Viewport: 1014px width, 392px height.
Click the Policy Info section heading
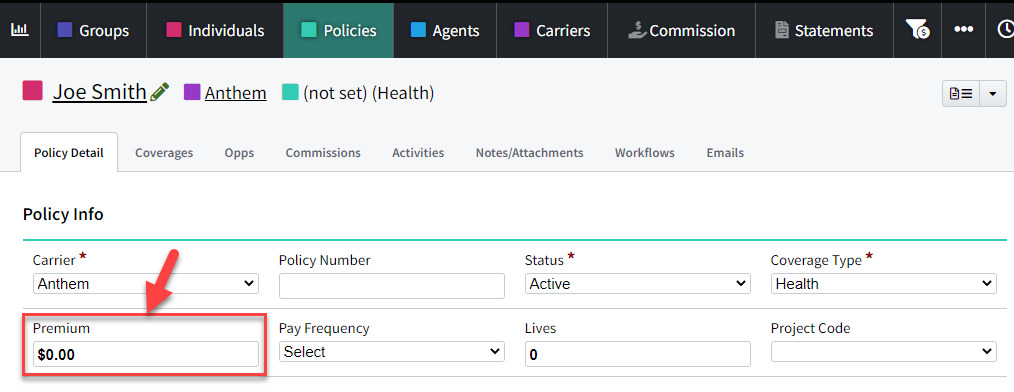(x=63, y=214)
